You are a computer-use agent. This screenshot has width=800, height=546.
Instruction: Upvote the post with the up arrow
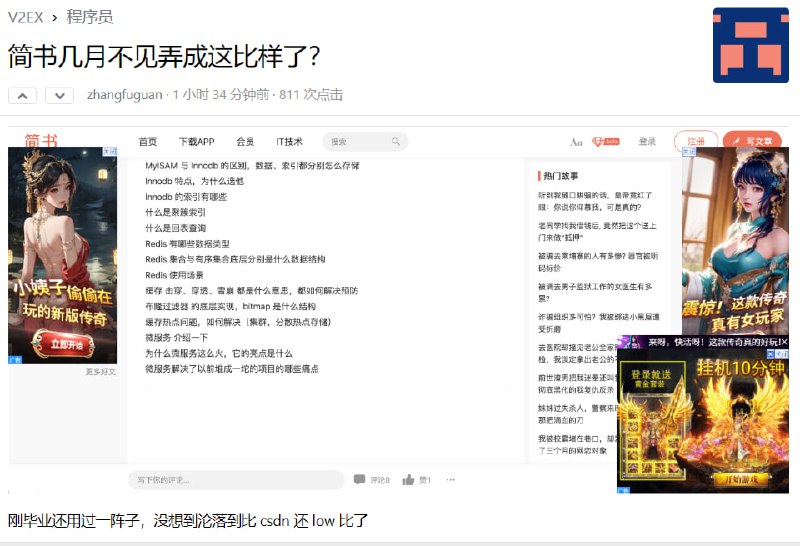22,95
